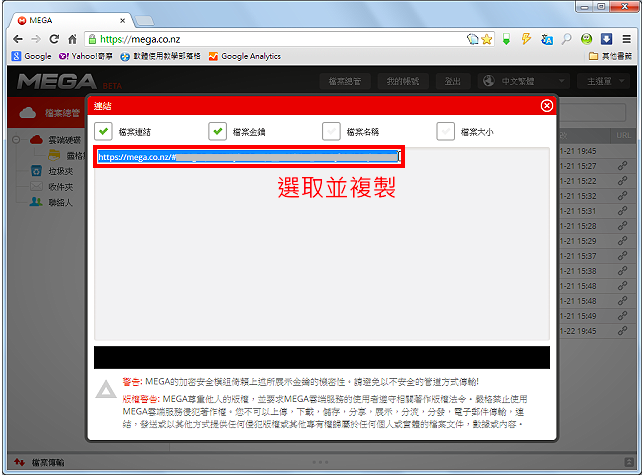
Task: Click the browser back arrow
Action: 18,39
